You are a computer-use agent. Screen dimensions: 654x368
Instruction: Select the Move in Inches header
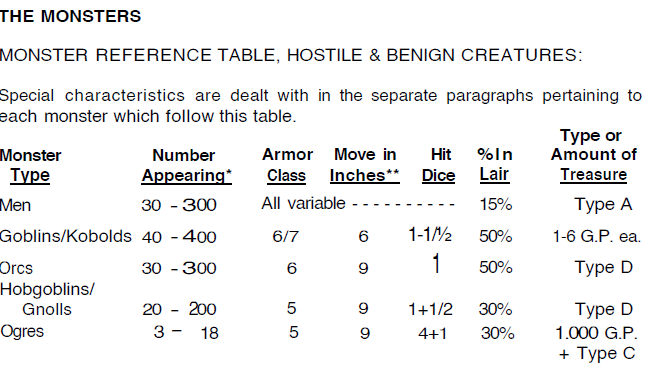tap(365, 165)
